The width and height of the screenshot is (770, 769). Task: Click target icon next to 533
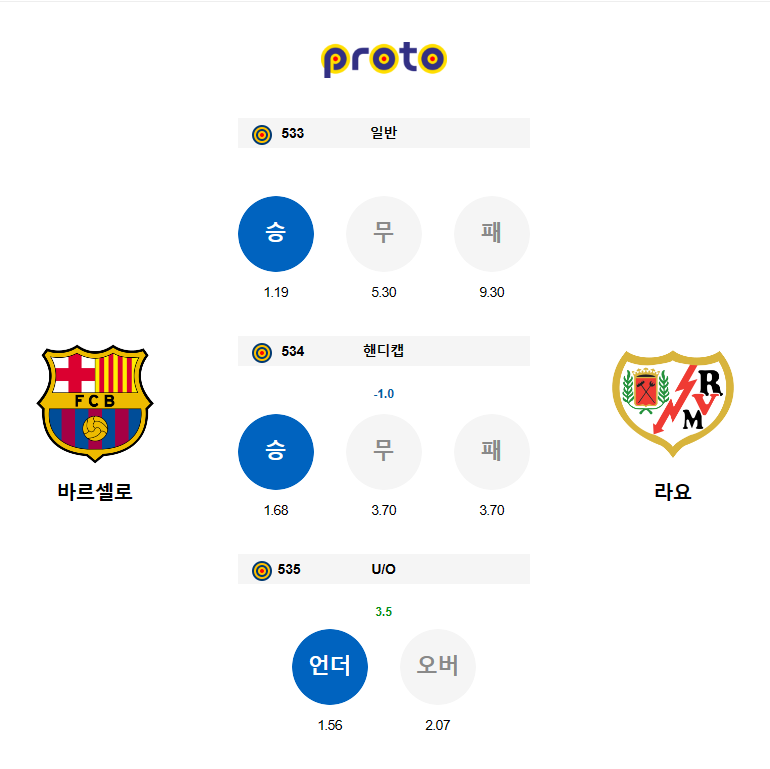tap(262, 134)
